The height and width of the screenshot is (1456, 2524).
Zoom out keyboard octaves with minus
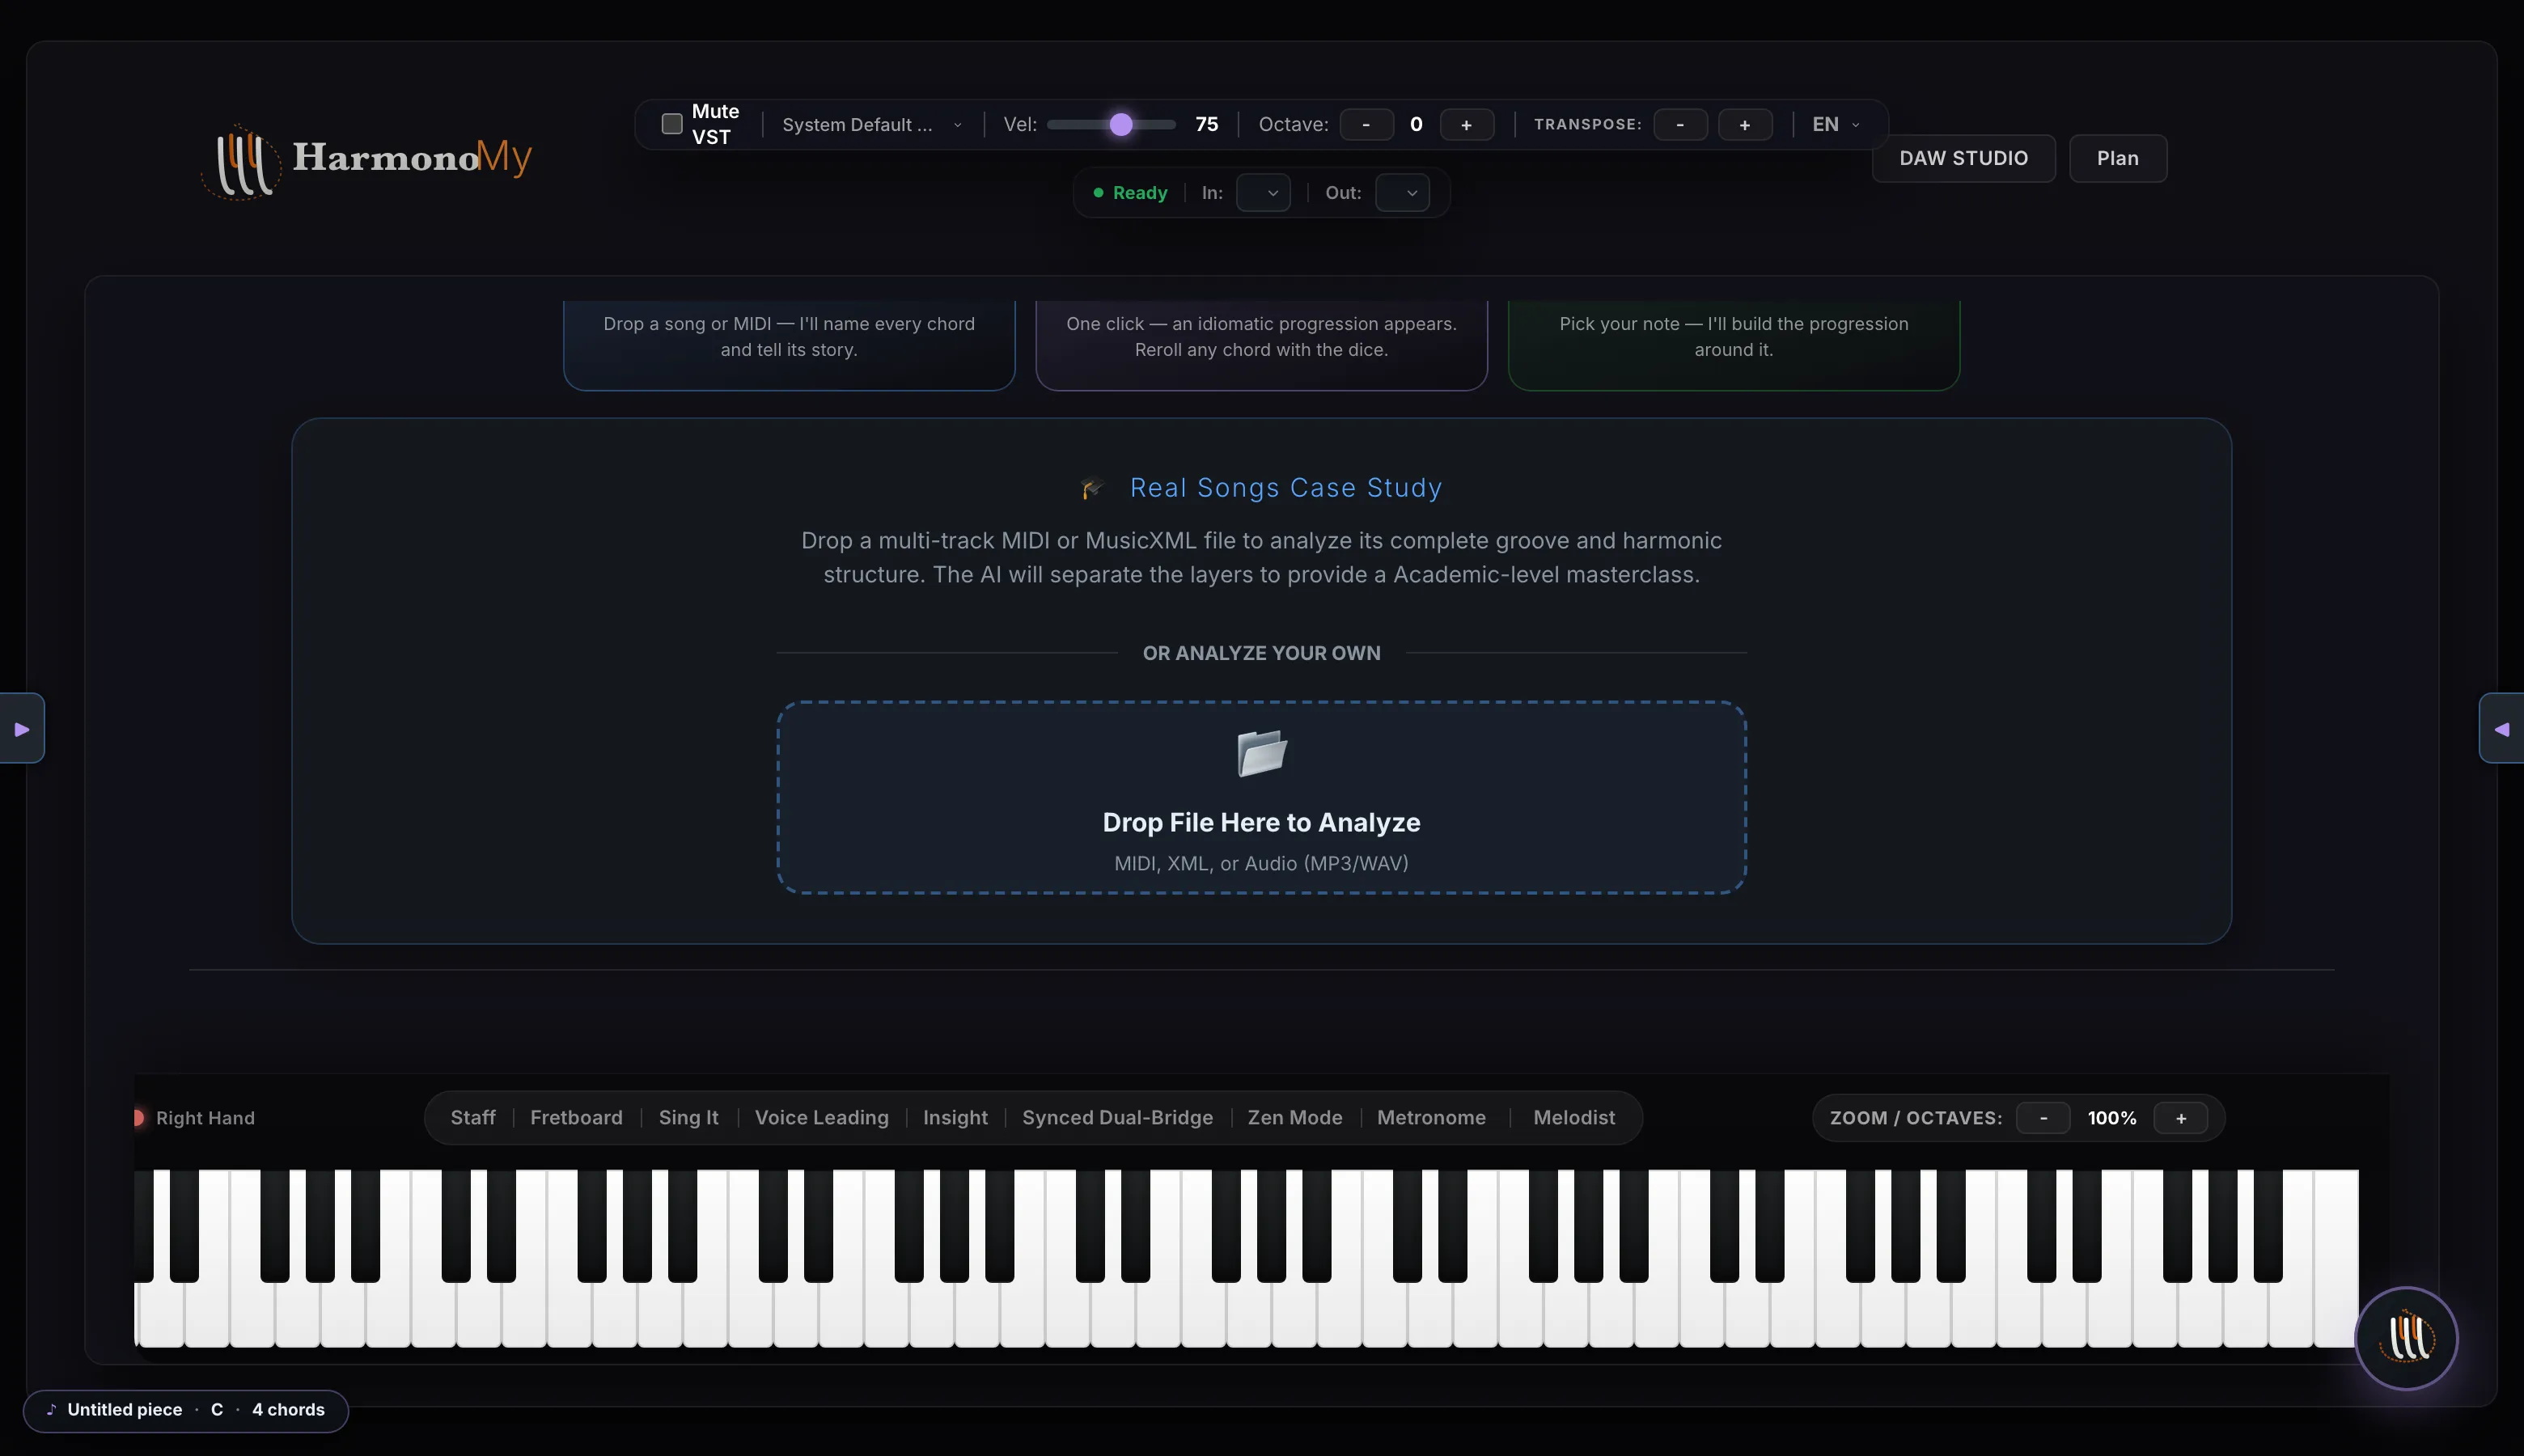pyautogui.click(x=2043, y=1118)
